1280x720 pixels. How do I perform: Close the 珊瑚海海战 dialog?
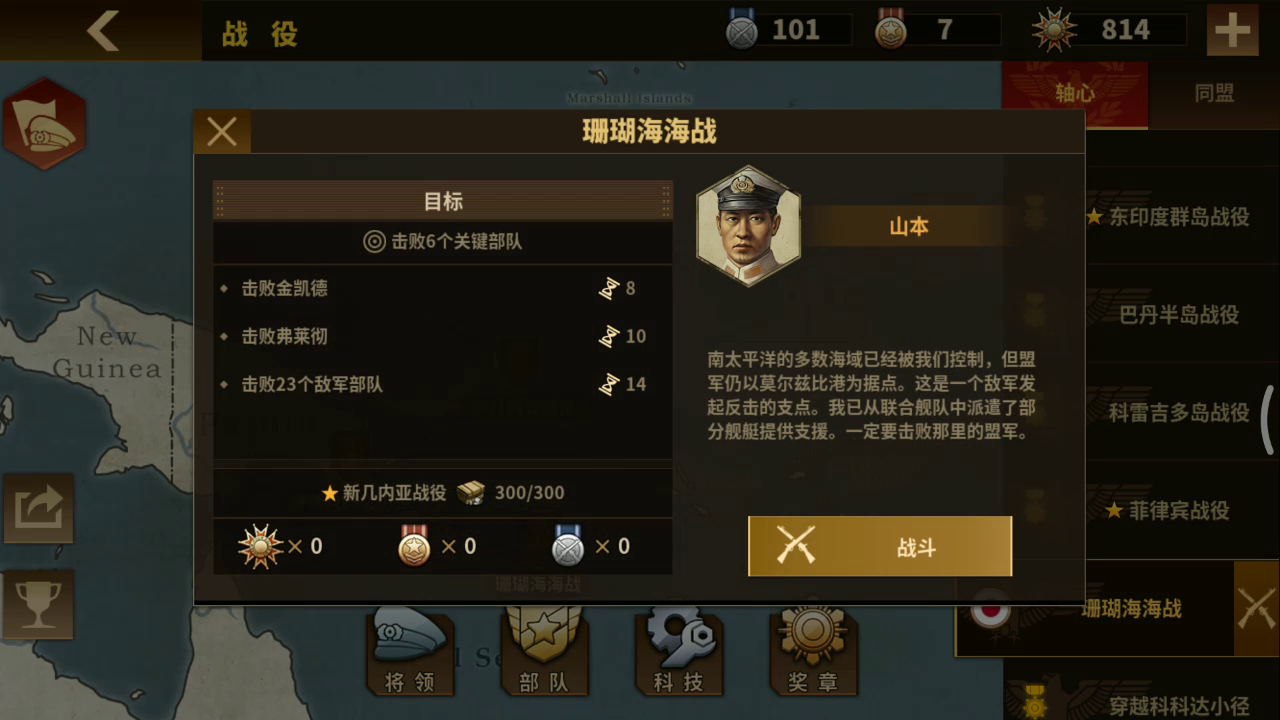coord(222,131)
